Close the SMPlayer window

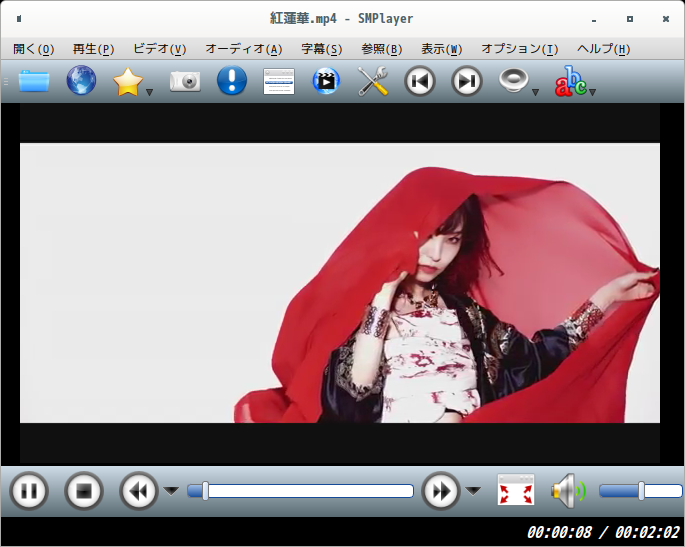click(666, 19)
